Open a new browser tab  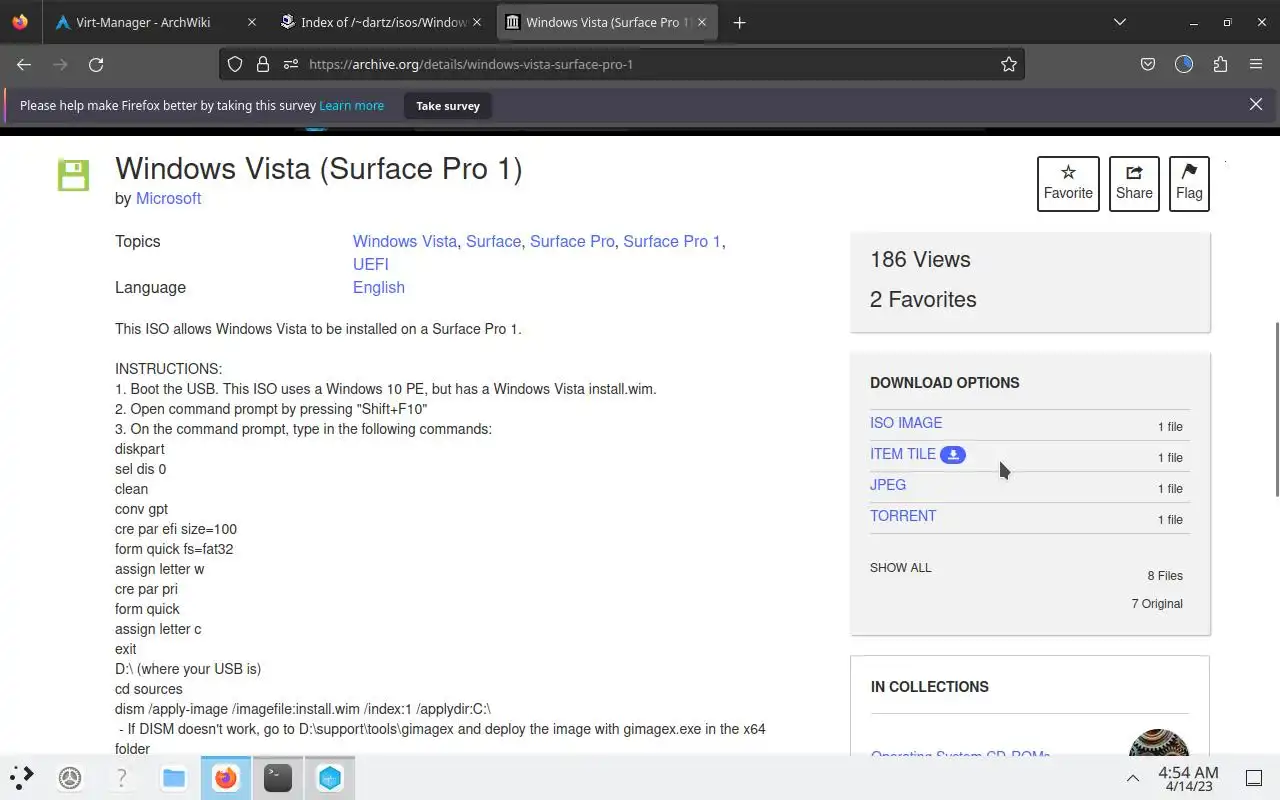point(739,22)
